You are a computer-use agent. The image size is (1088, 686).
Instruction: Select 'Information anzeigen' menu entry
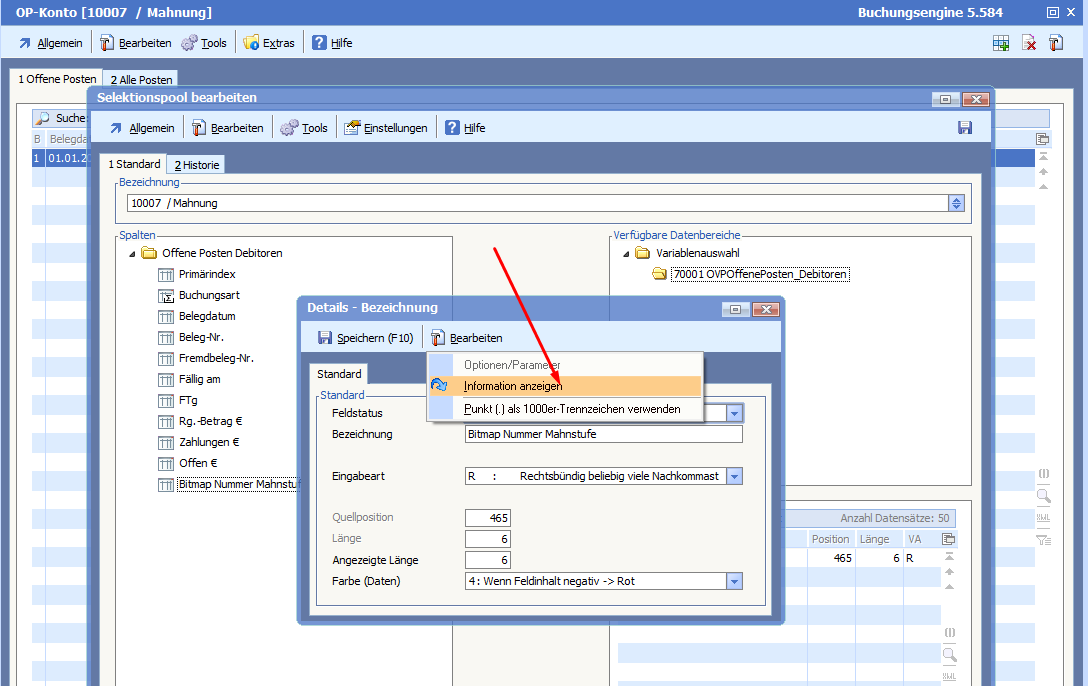(x=513, y=386)
